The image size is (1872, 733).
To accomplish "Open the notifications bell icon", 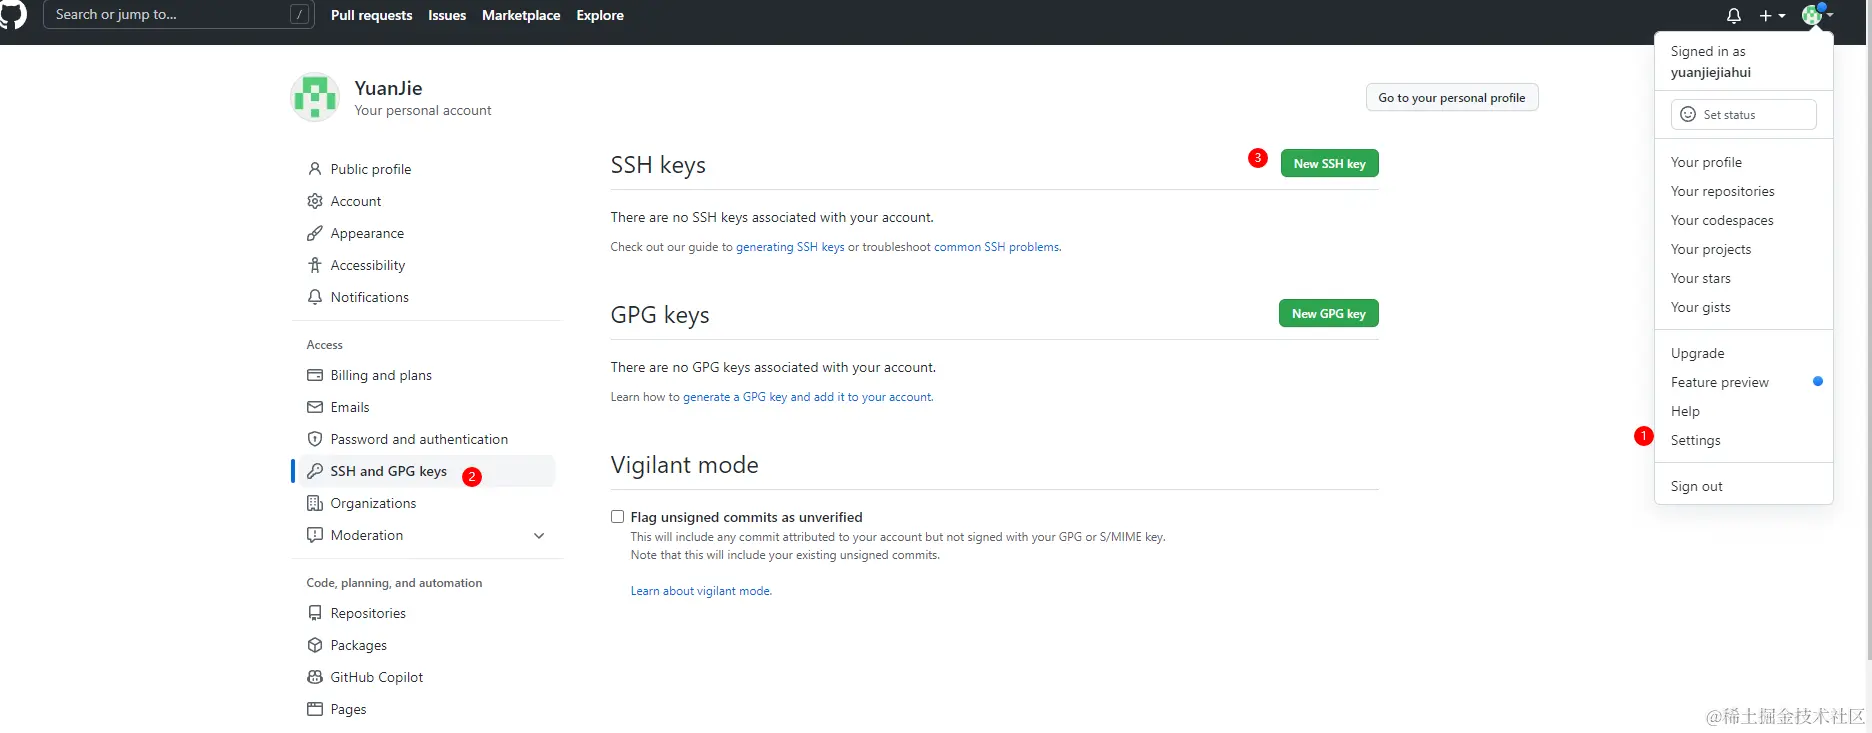I will pyautogui.click(x=1734, y=15).
